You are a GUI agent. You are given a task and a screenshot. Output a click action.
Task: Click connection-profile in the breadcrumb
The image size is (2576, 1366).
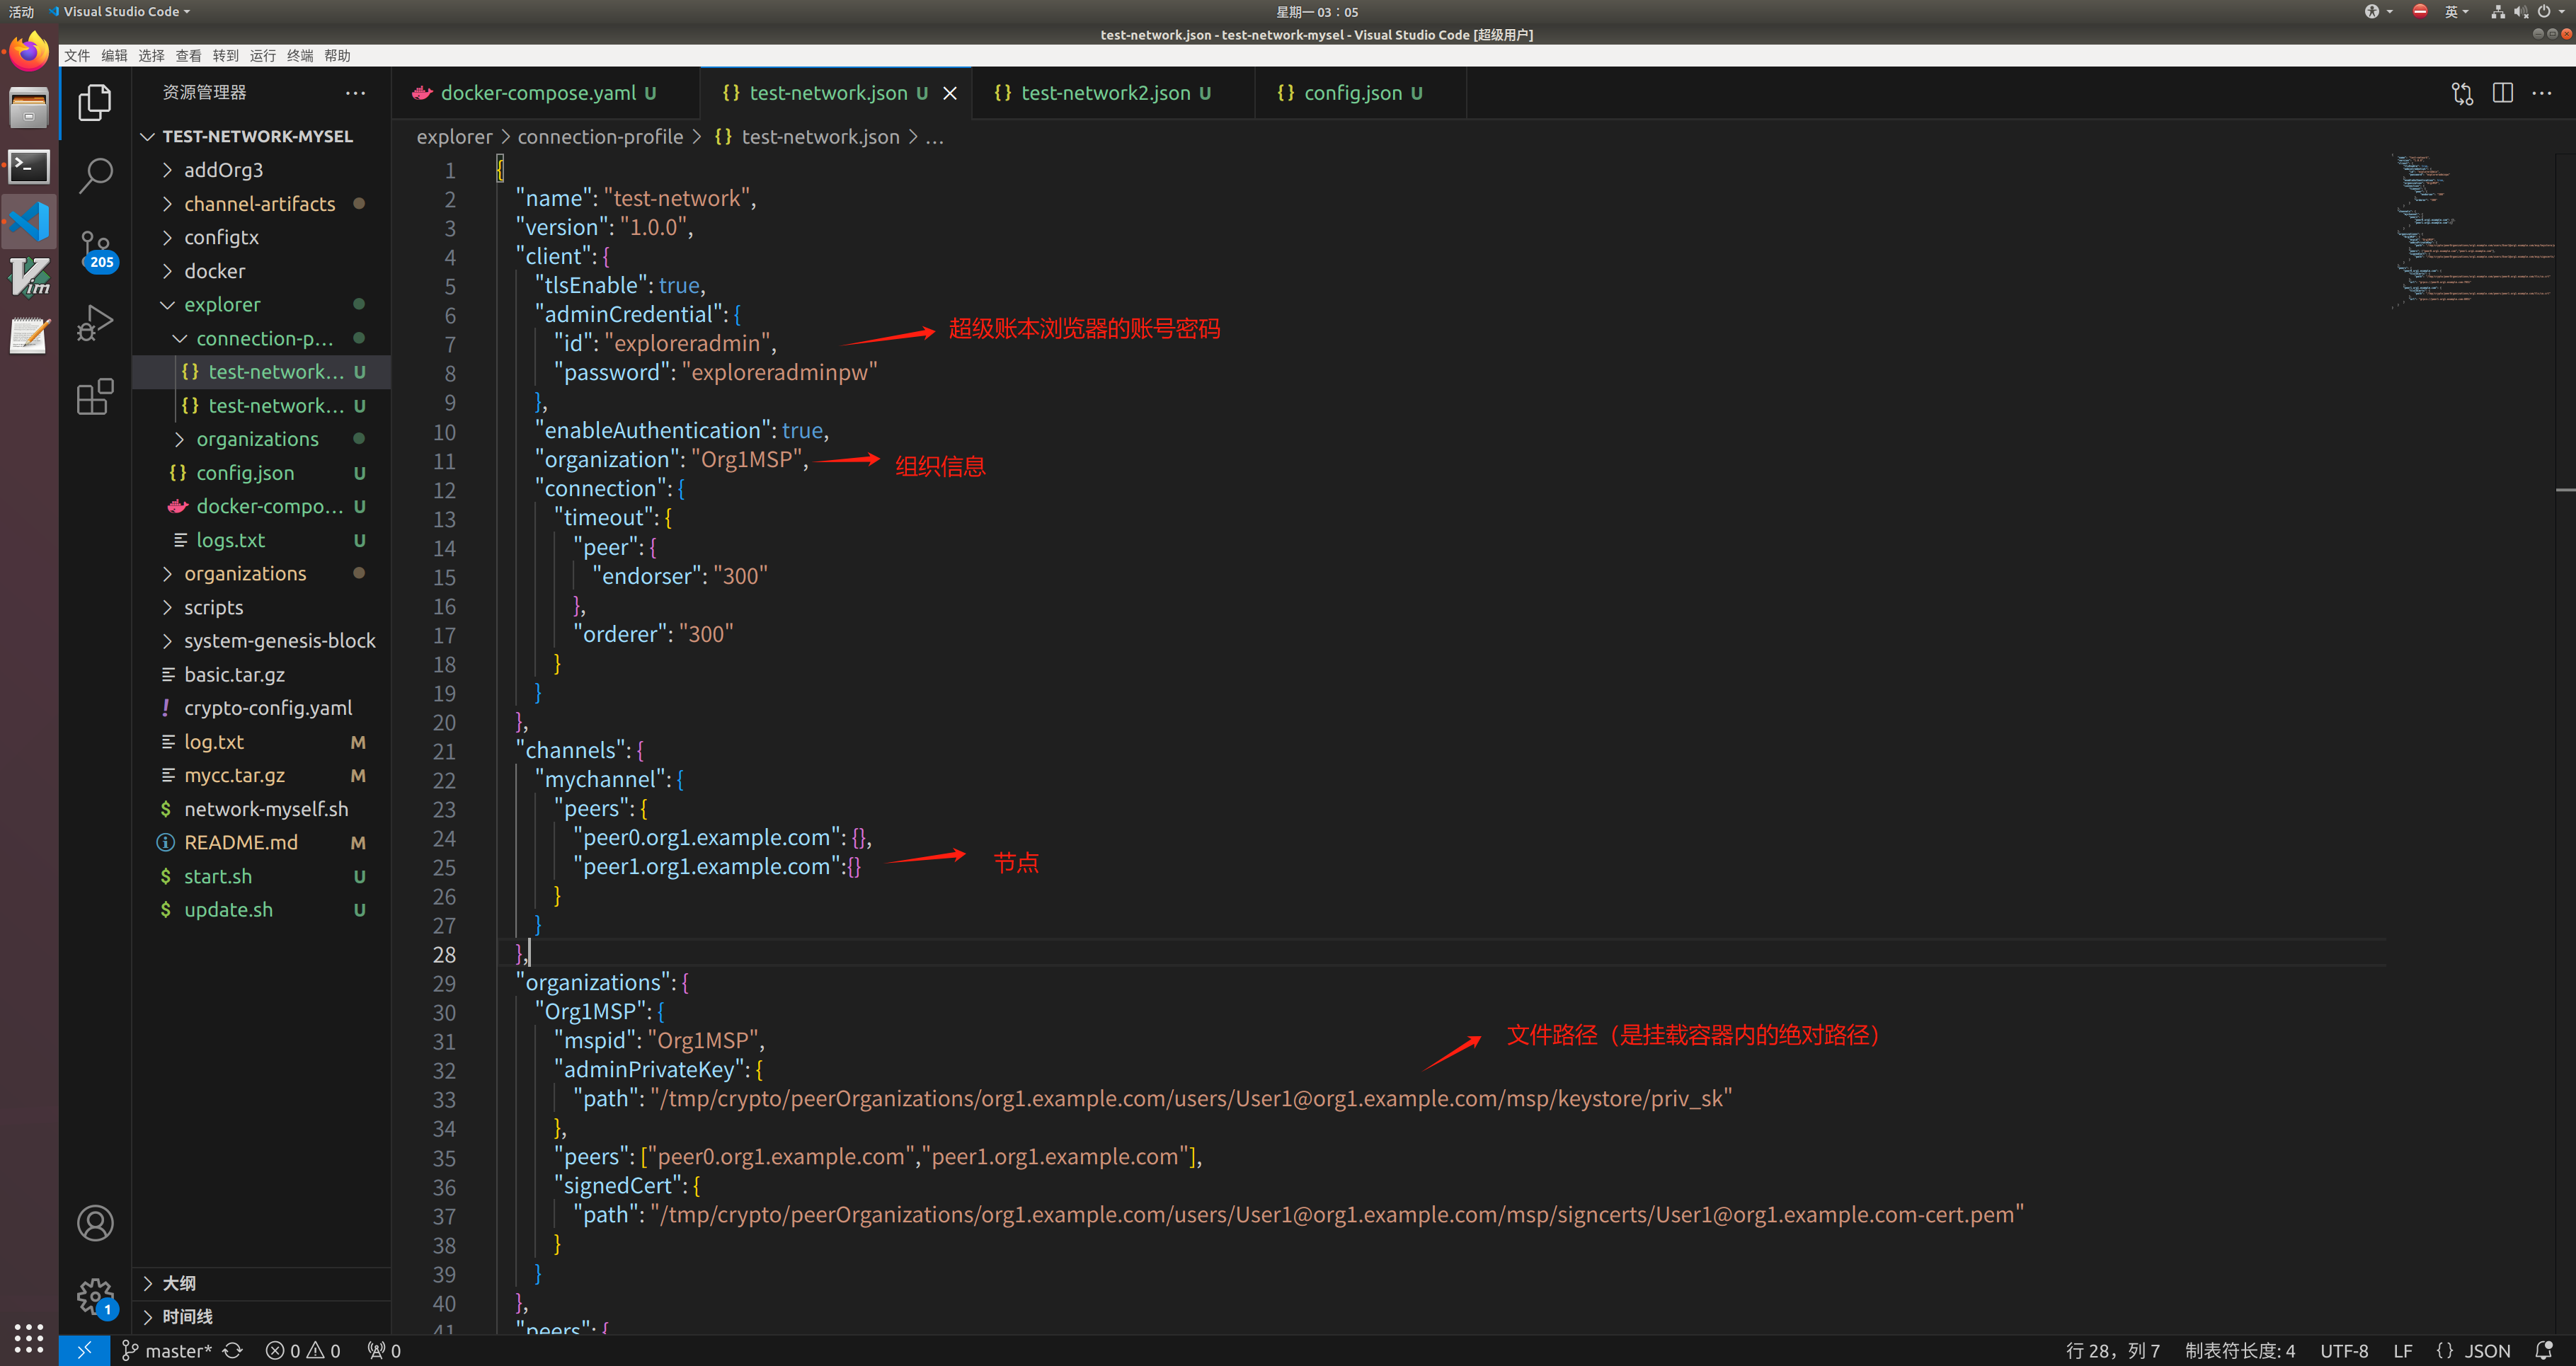click(600, 137)
